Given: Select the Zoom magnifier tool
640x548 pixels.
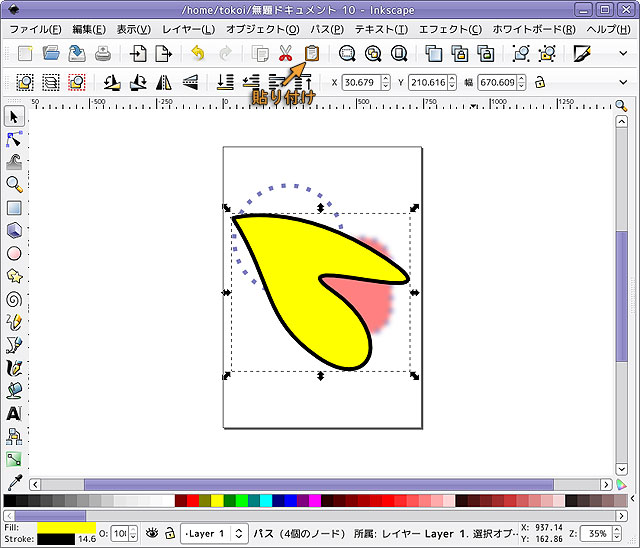Looking at the screenshot, I should [x=14, y=184].
